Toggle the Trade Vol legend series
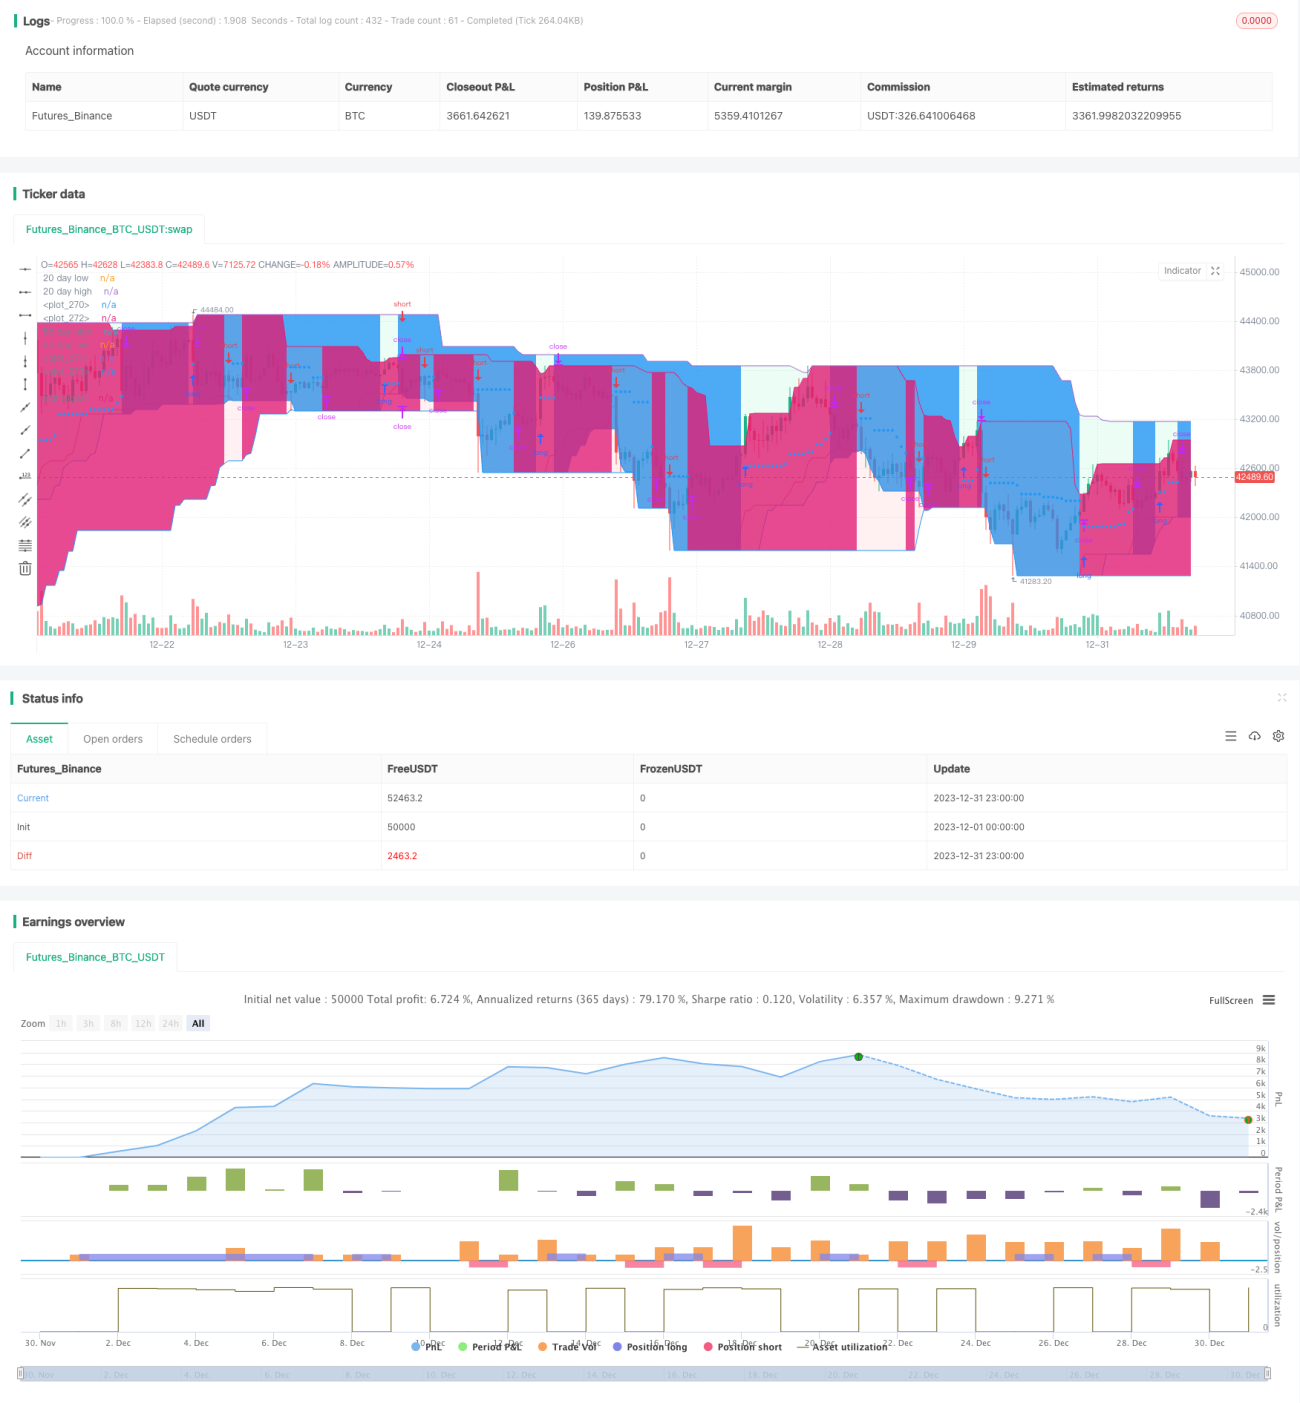The height and width of the screenshot is (1403, 1300). (568, 1347)
